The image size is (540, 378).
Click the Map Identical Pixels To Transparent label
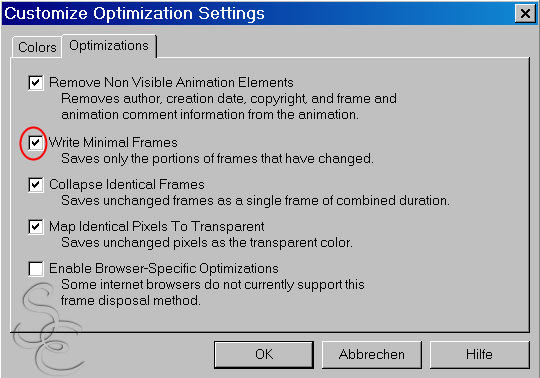click(157, 227)
